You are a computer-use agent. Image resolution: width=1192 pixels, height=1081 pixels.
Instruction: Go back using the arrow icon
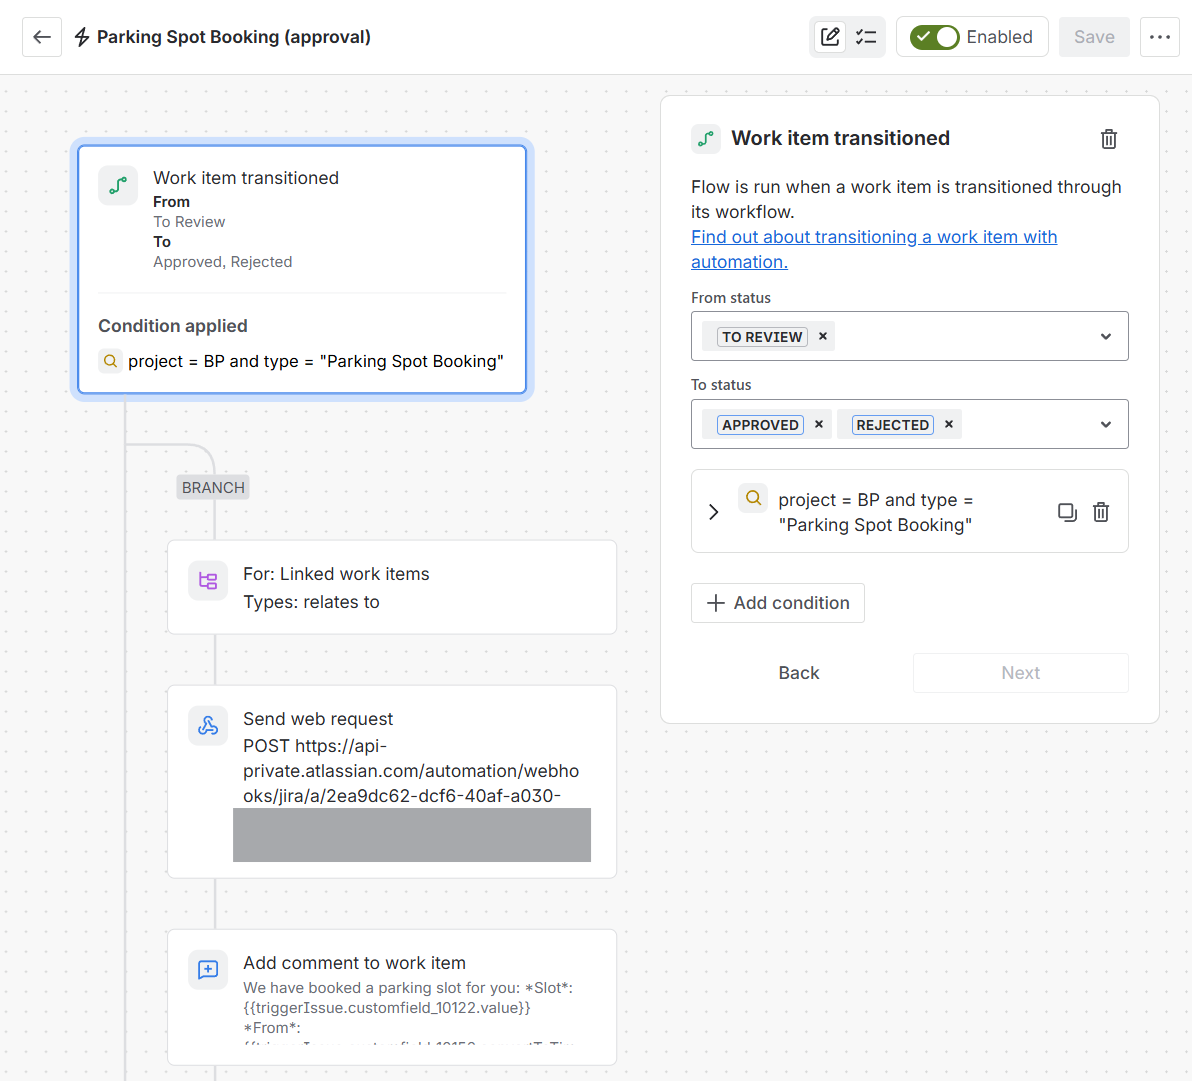[42, 36]
